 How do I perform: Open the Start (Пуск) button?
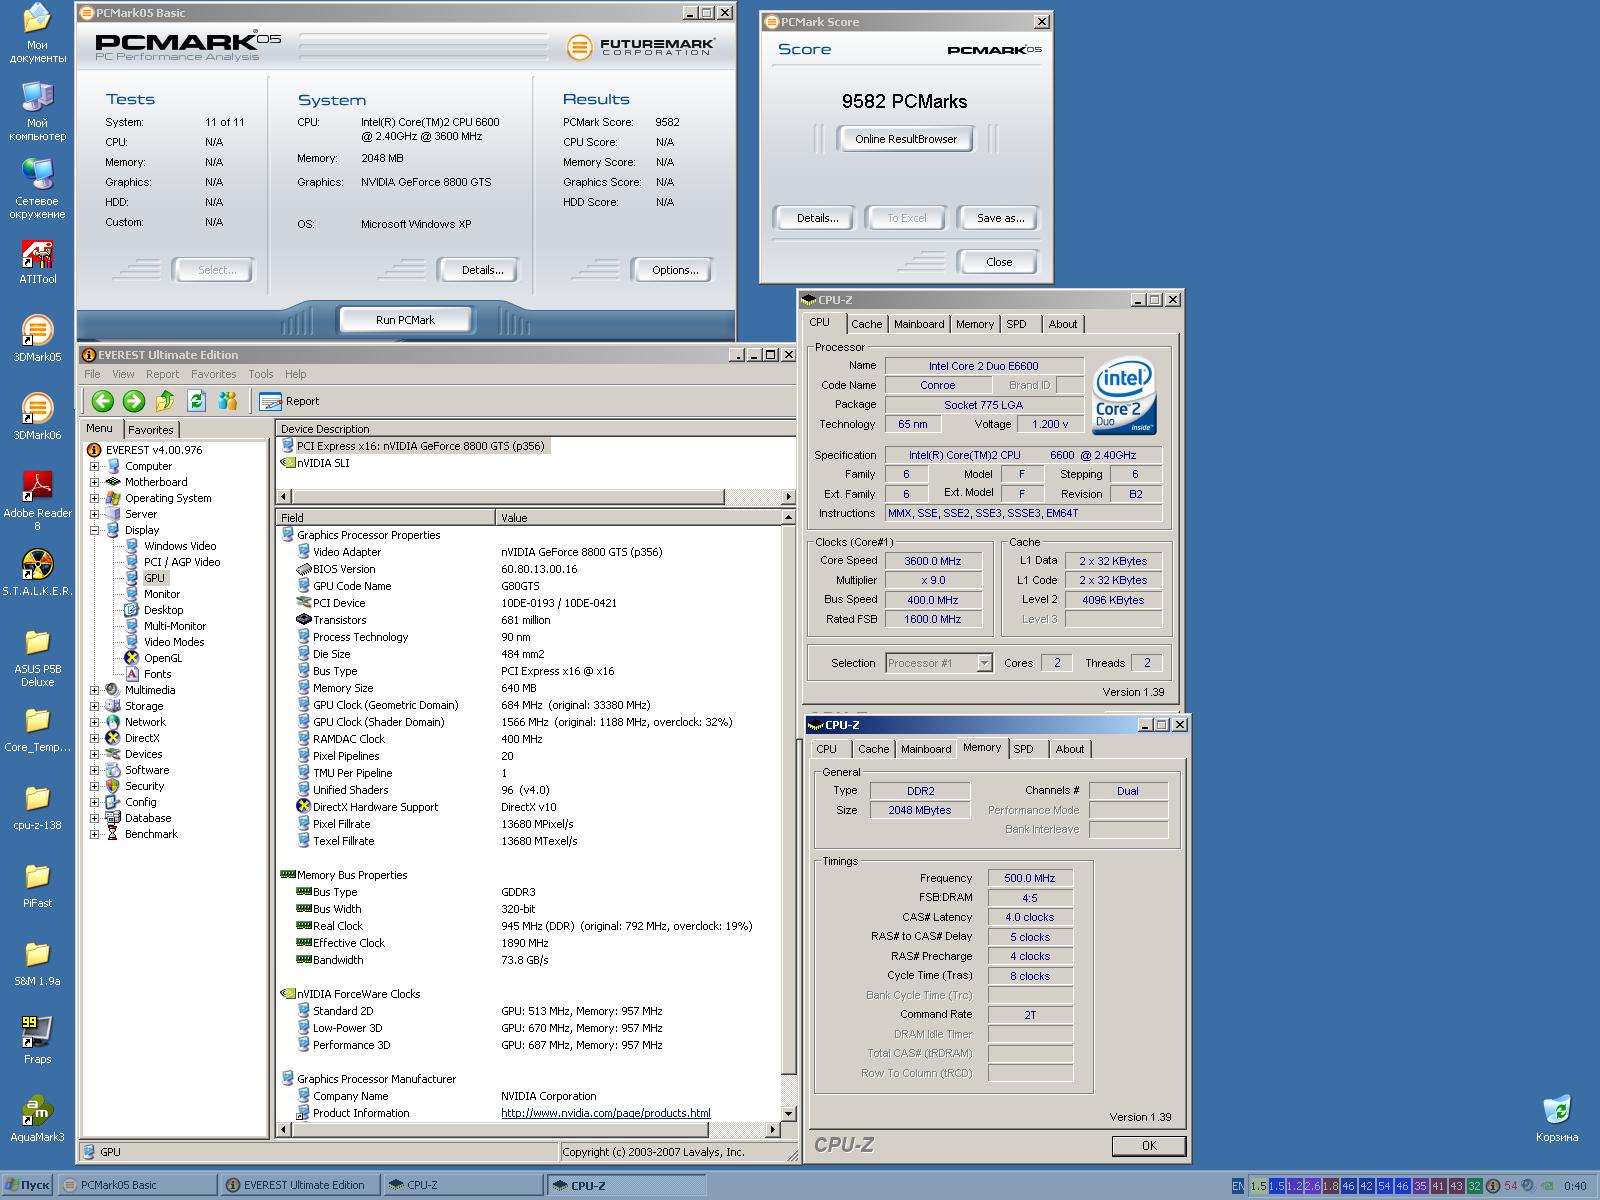27,1185
